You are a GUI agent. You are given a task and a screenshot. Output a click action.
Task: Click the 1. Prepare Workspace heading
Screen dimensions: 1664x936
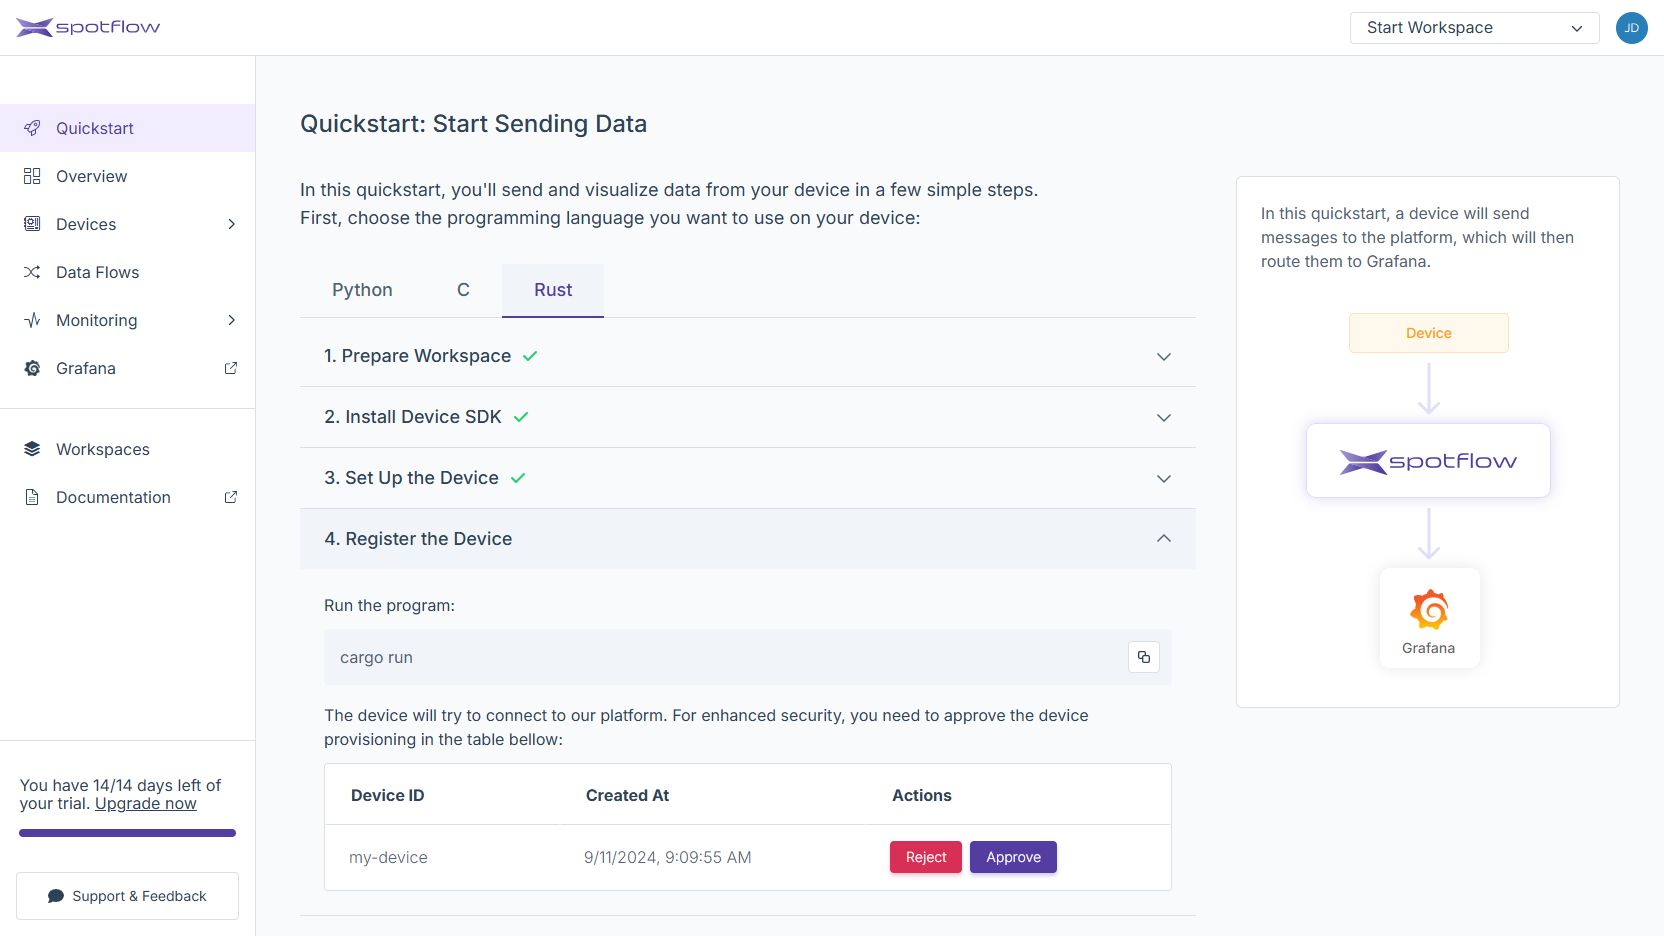pyautogui.click(x=417, y=356)
